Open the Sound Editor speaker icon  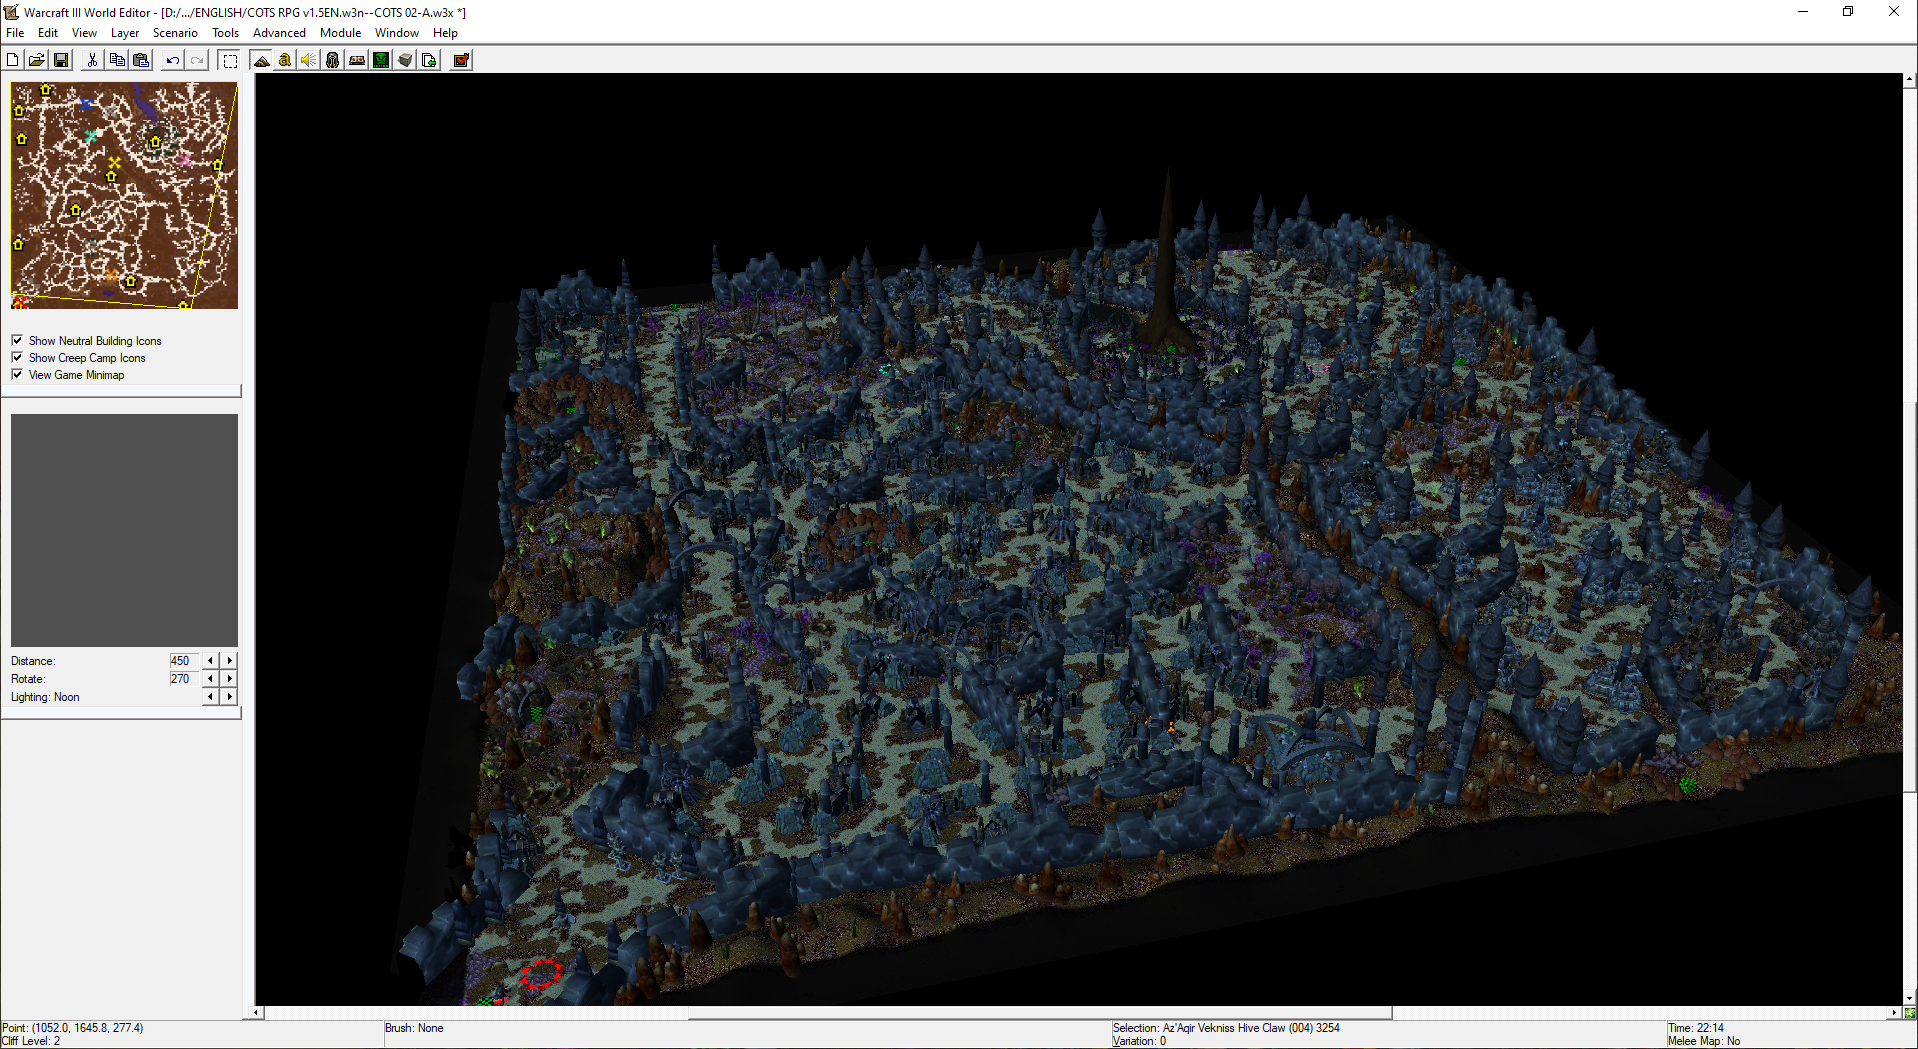click(x=309, y=60)
